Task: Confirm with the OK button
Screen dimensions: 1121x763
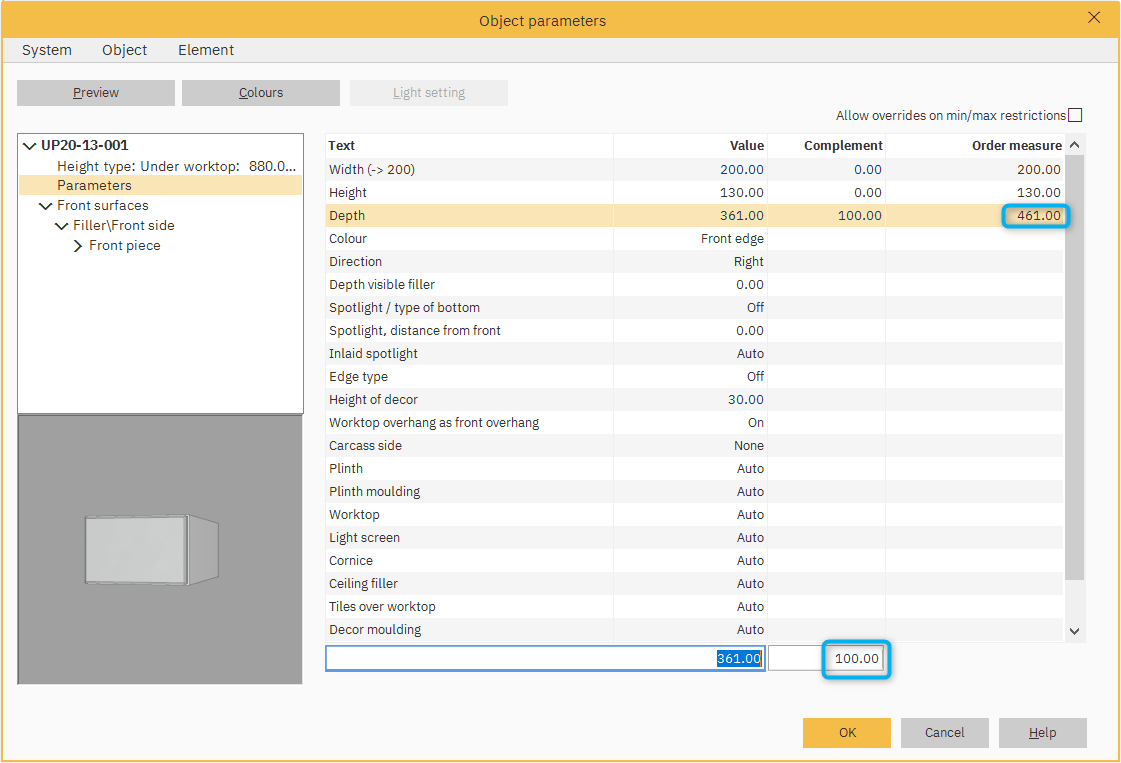Action: (x=847, y=733)
